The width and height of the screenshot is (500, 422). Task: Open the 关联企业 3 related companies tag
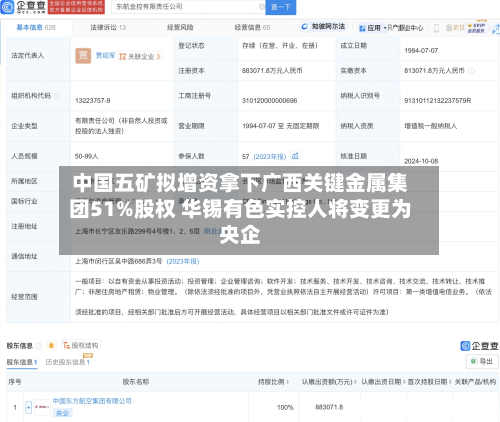(x=140, y=56)
